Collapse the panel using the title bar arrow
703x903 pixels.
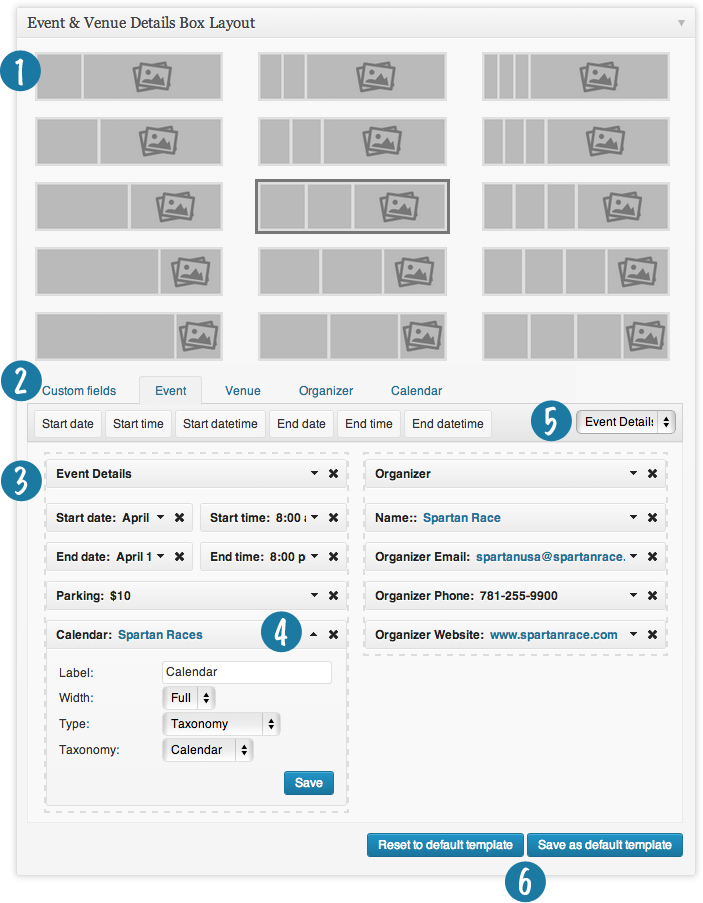(681, 22)
